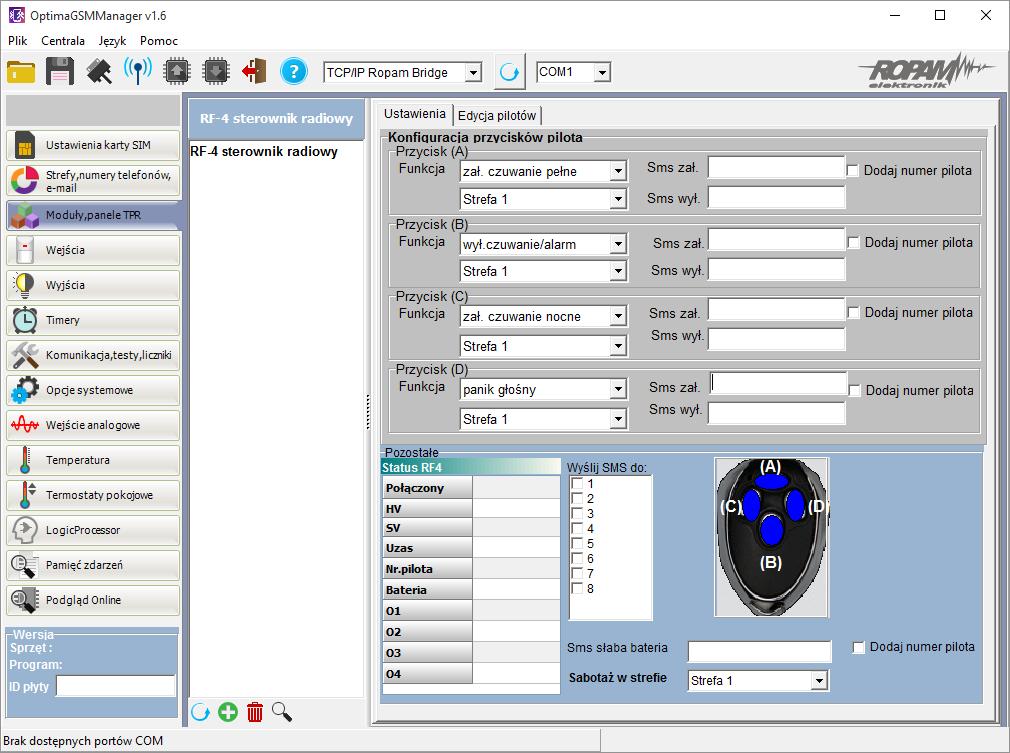This screenshot has width=1010, height=753.
Task: Click the chip download arrow icon
Action: pos(216,71)
